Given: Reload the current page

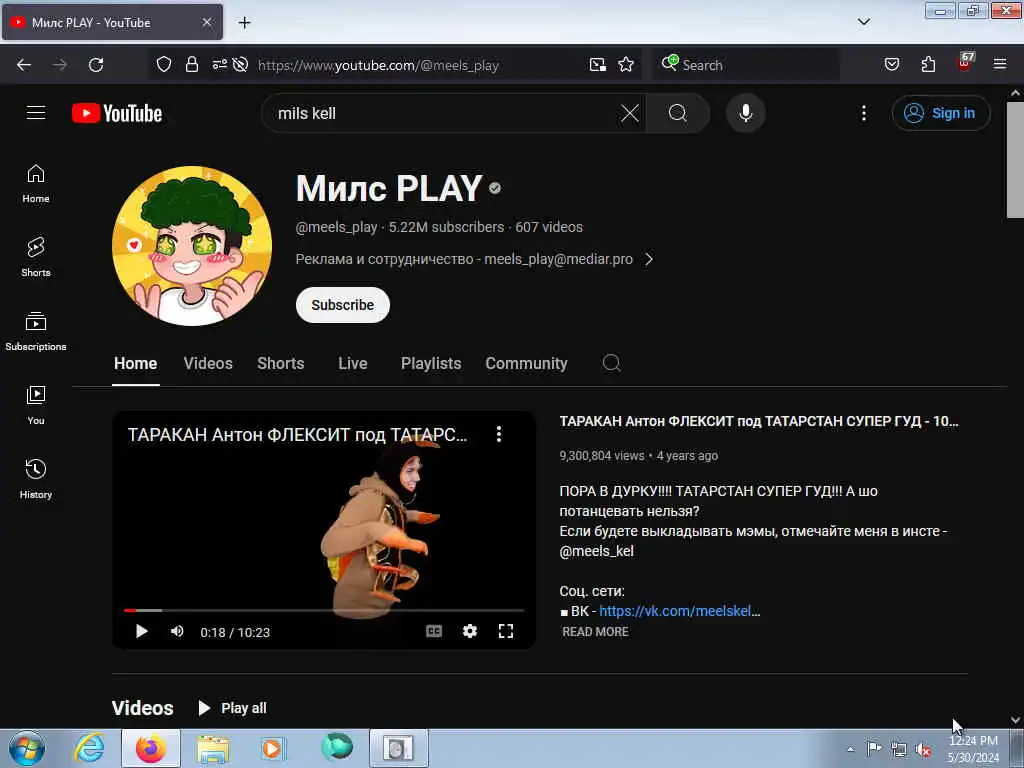Looking at the screenshot, I should click(x=96, y=65).
